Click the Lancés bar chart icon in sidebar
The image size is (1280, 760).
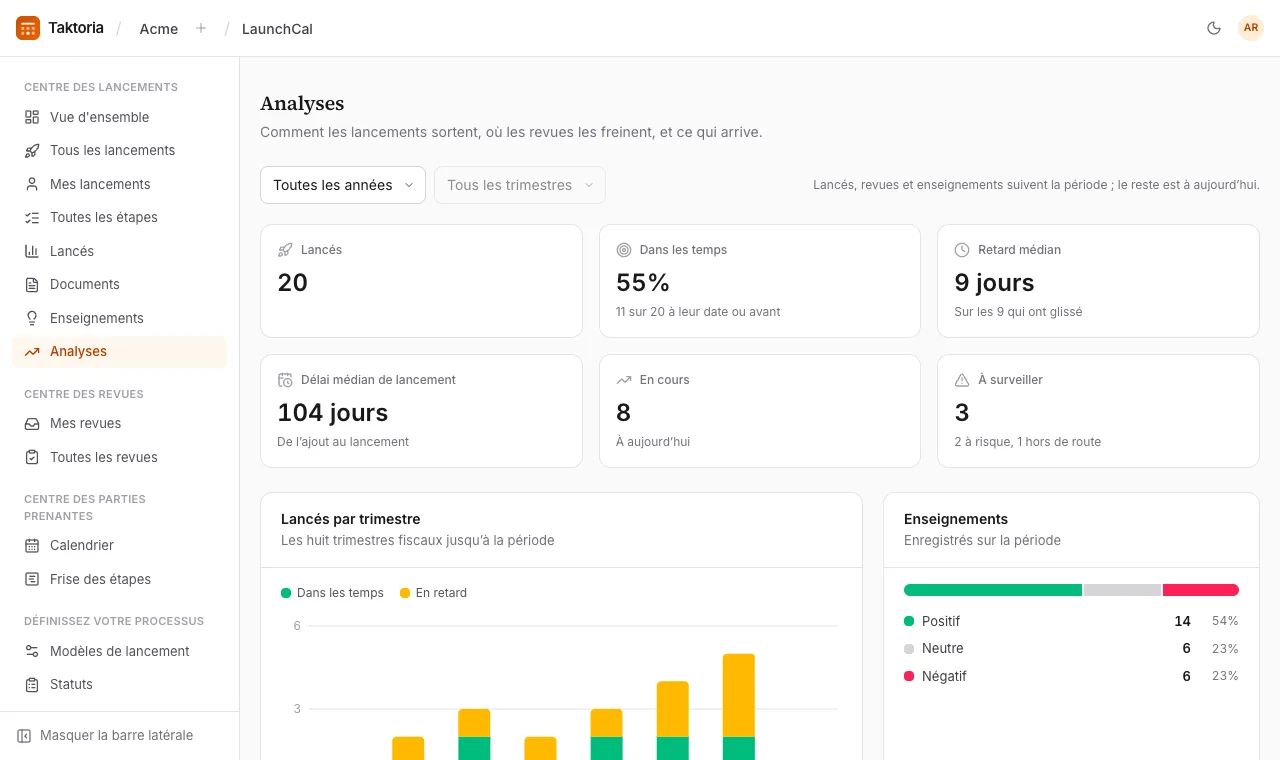pyautogui.click(x=32, y=251)
